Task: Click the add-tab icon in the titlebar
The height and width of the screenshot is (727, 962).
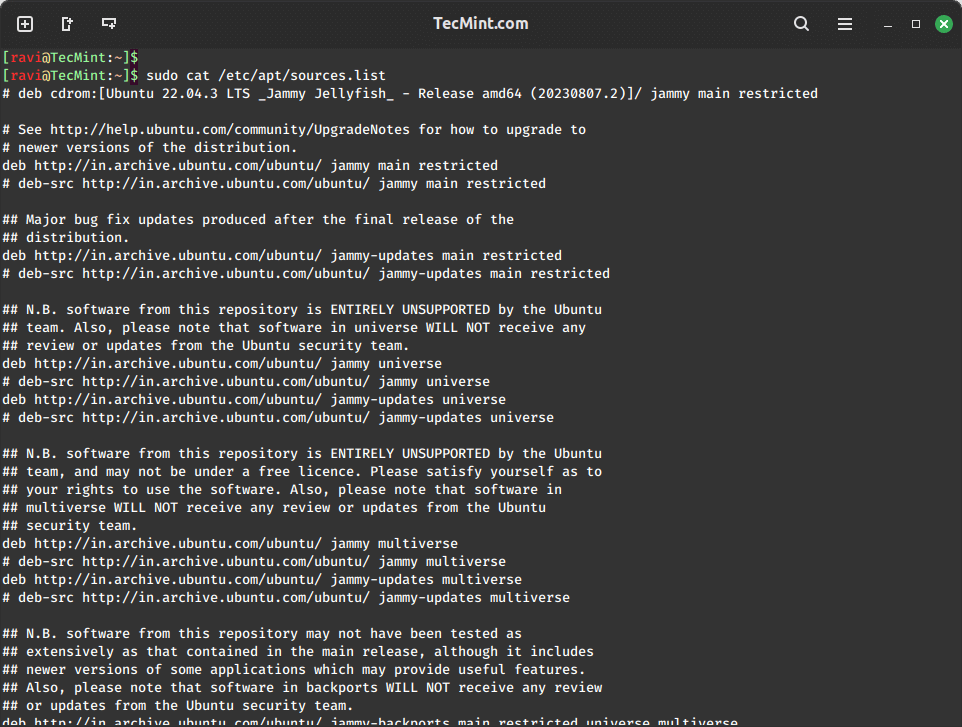Action: (x=24, y=23)
